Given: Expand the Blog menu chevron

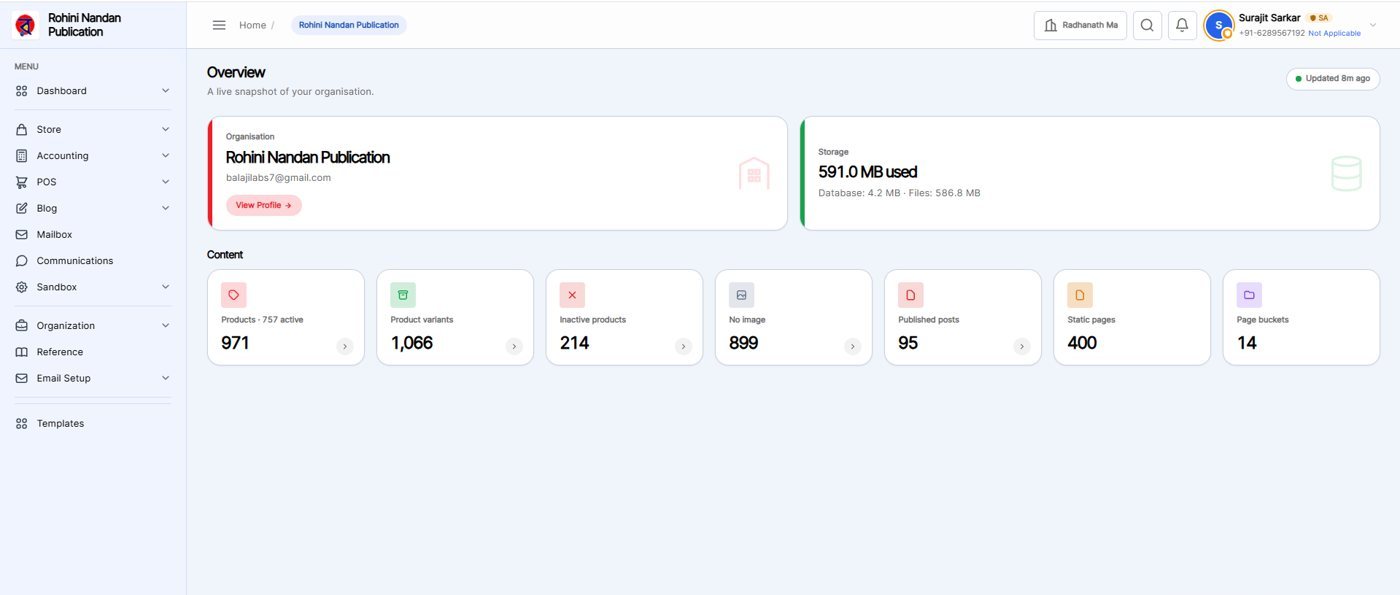Looking at the screenshot, I should (166, 208).
